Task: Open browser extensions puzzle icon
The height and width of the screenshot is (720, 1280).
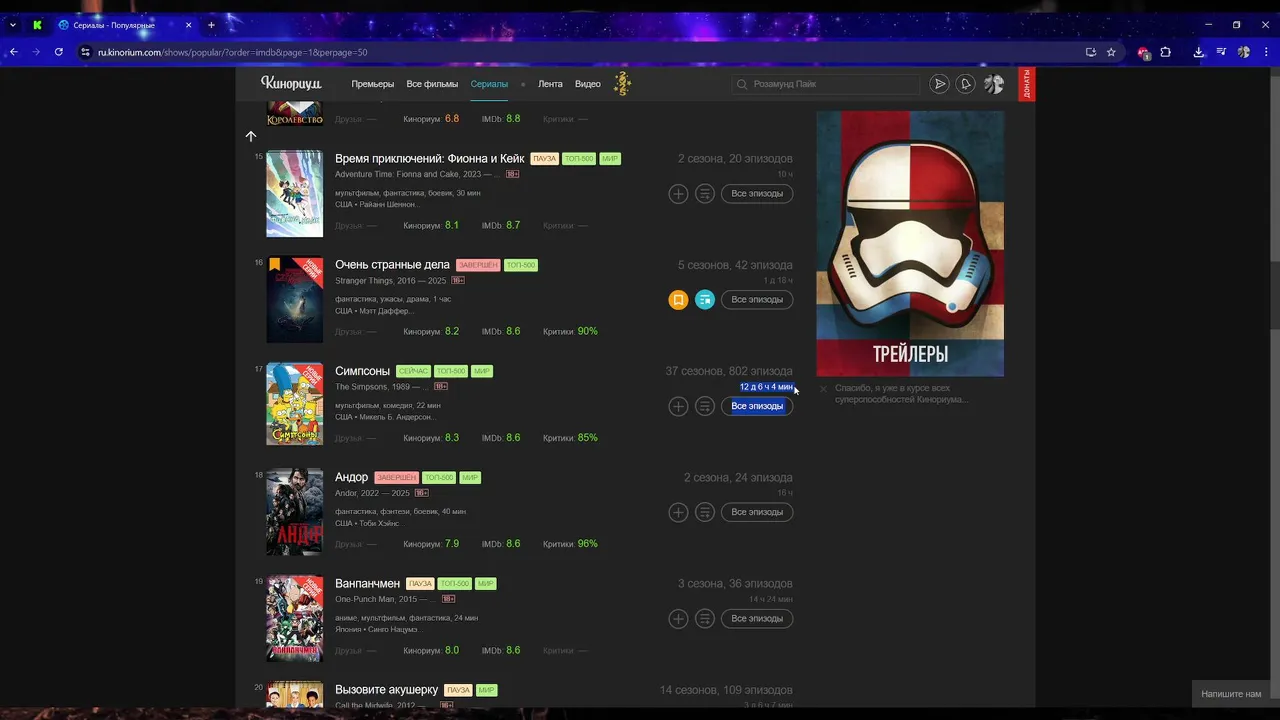Action: pyautogui.click(x=1165, y=52)
